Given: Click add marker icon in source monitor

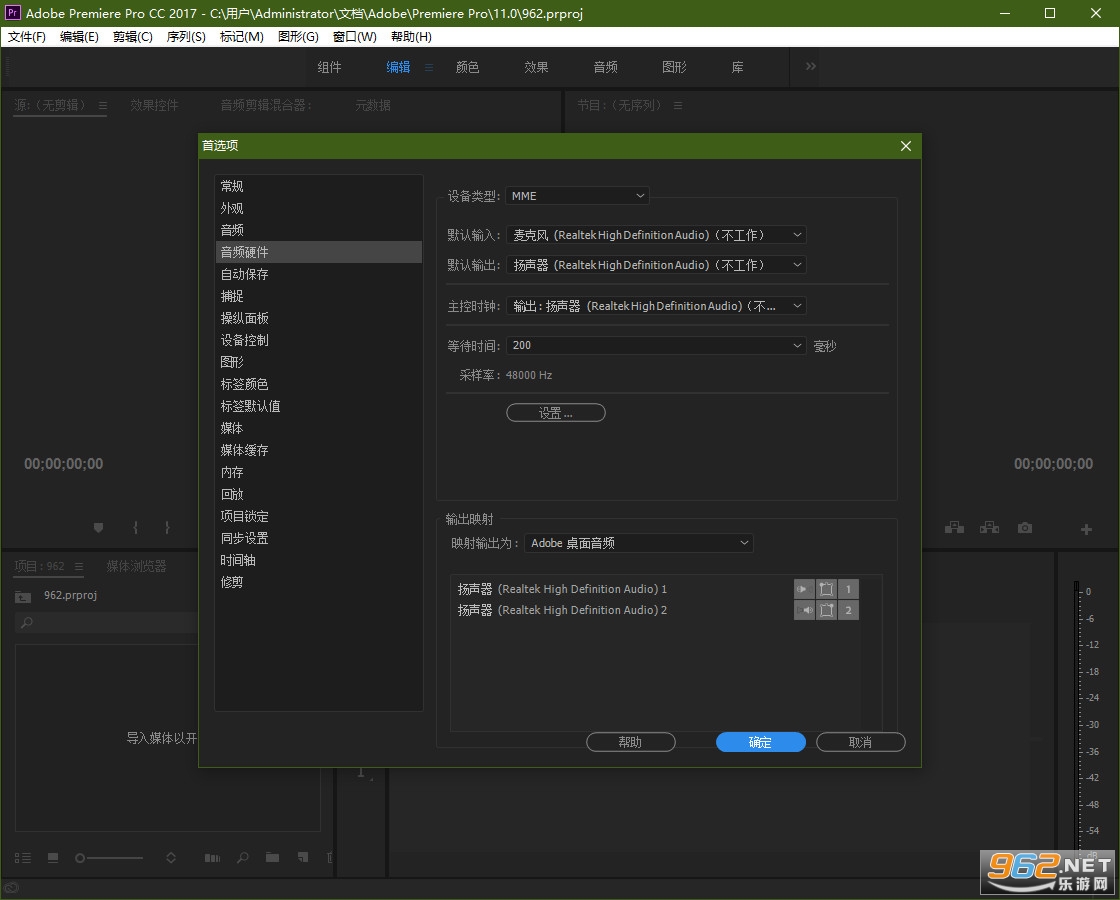Looking at the screenshot, I should (99, 528).
